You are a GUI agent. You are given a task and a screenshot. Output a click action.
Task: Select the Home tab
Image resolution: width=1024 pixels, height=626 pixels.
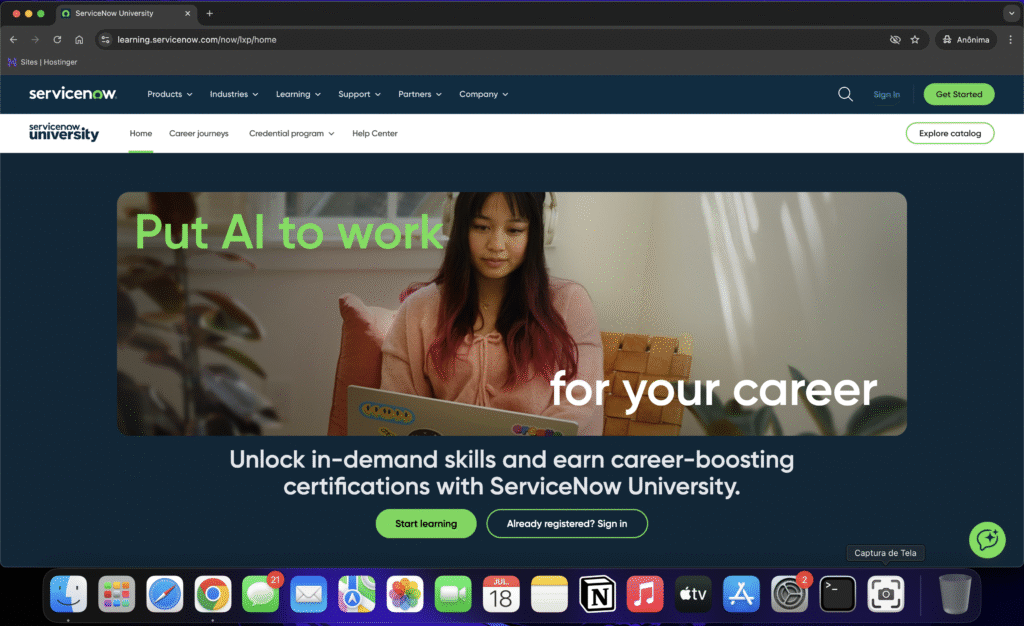[140, 133]
